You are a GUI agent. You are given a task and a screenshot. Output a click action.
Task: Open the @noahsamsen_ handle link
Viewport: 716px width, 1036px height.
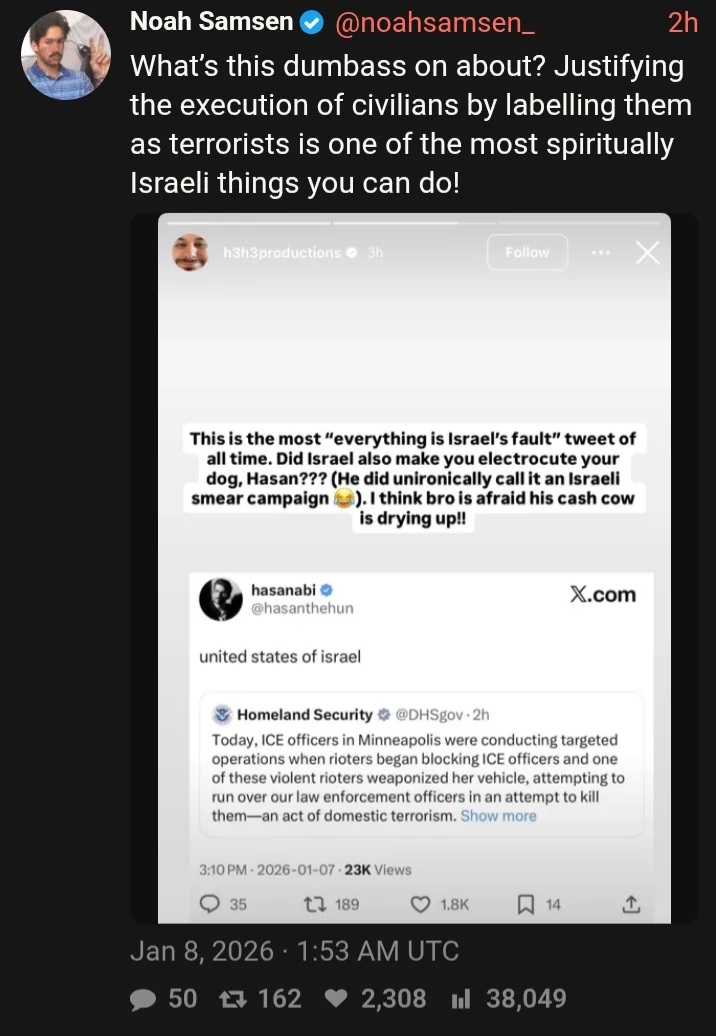pyautogui.click(x=440, y=23)
